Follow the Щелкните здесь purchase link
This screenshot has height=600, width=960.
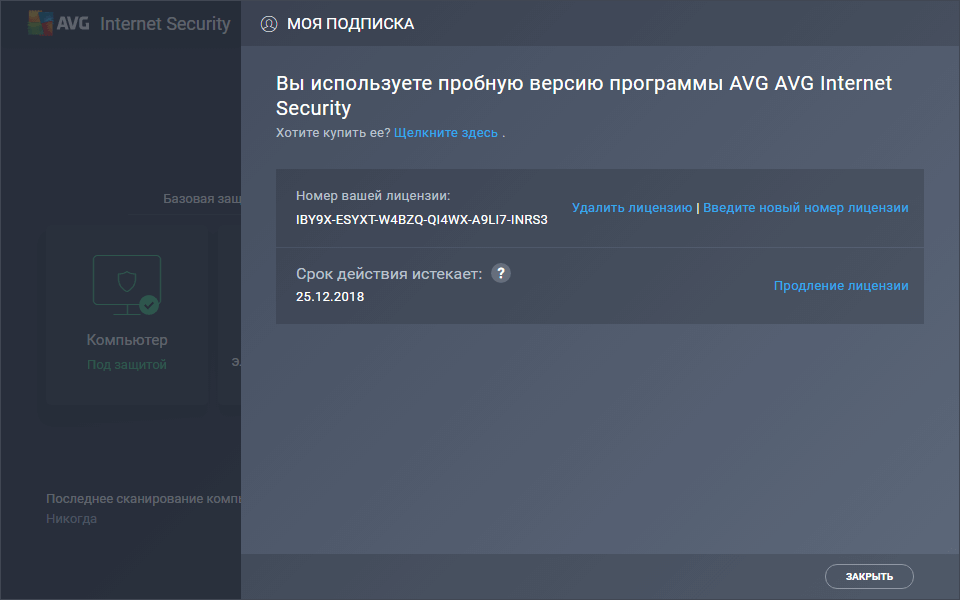point(446,133)
